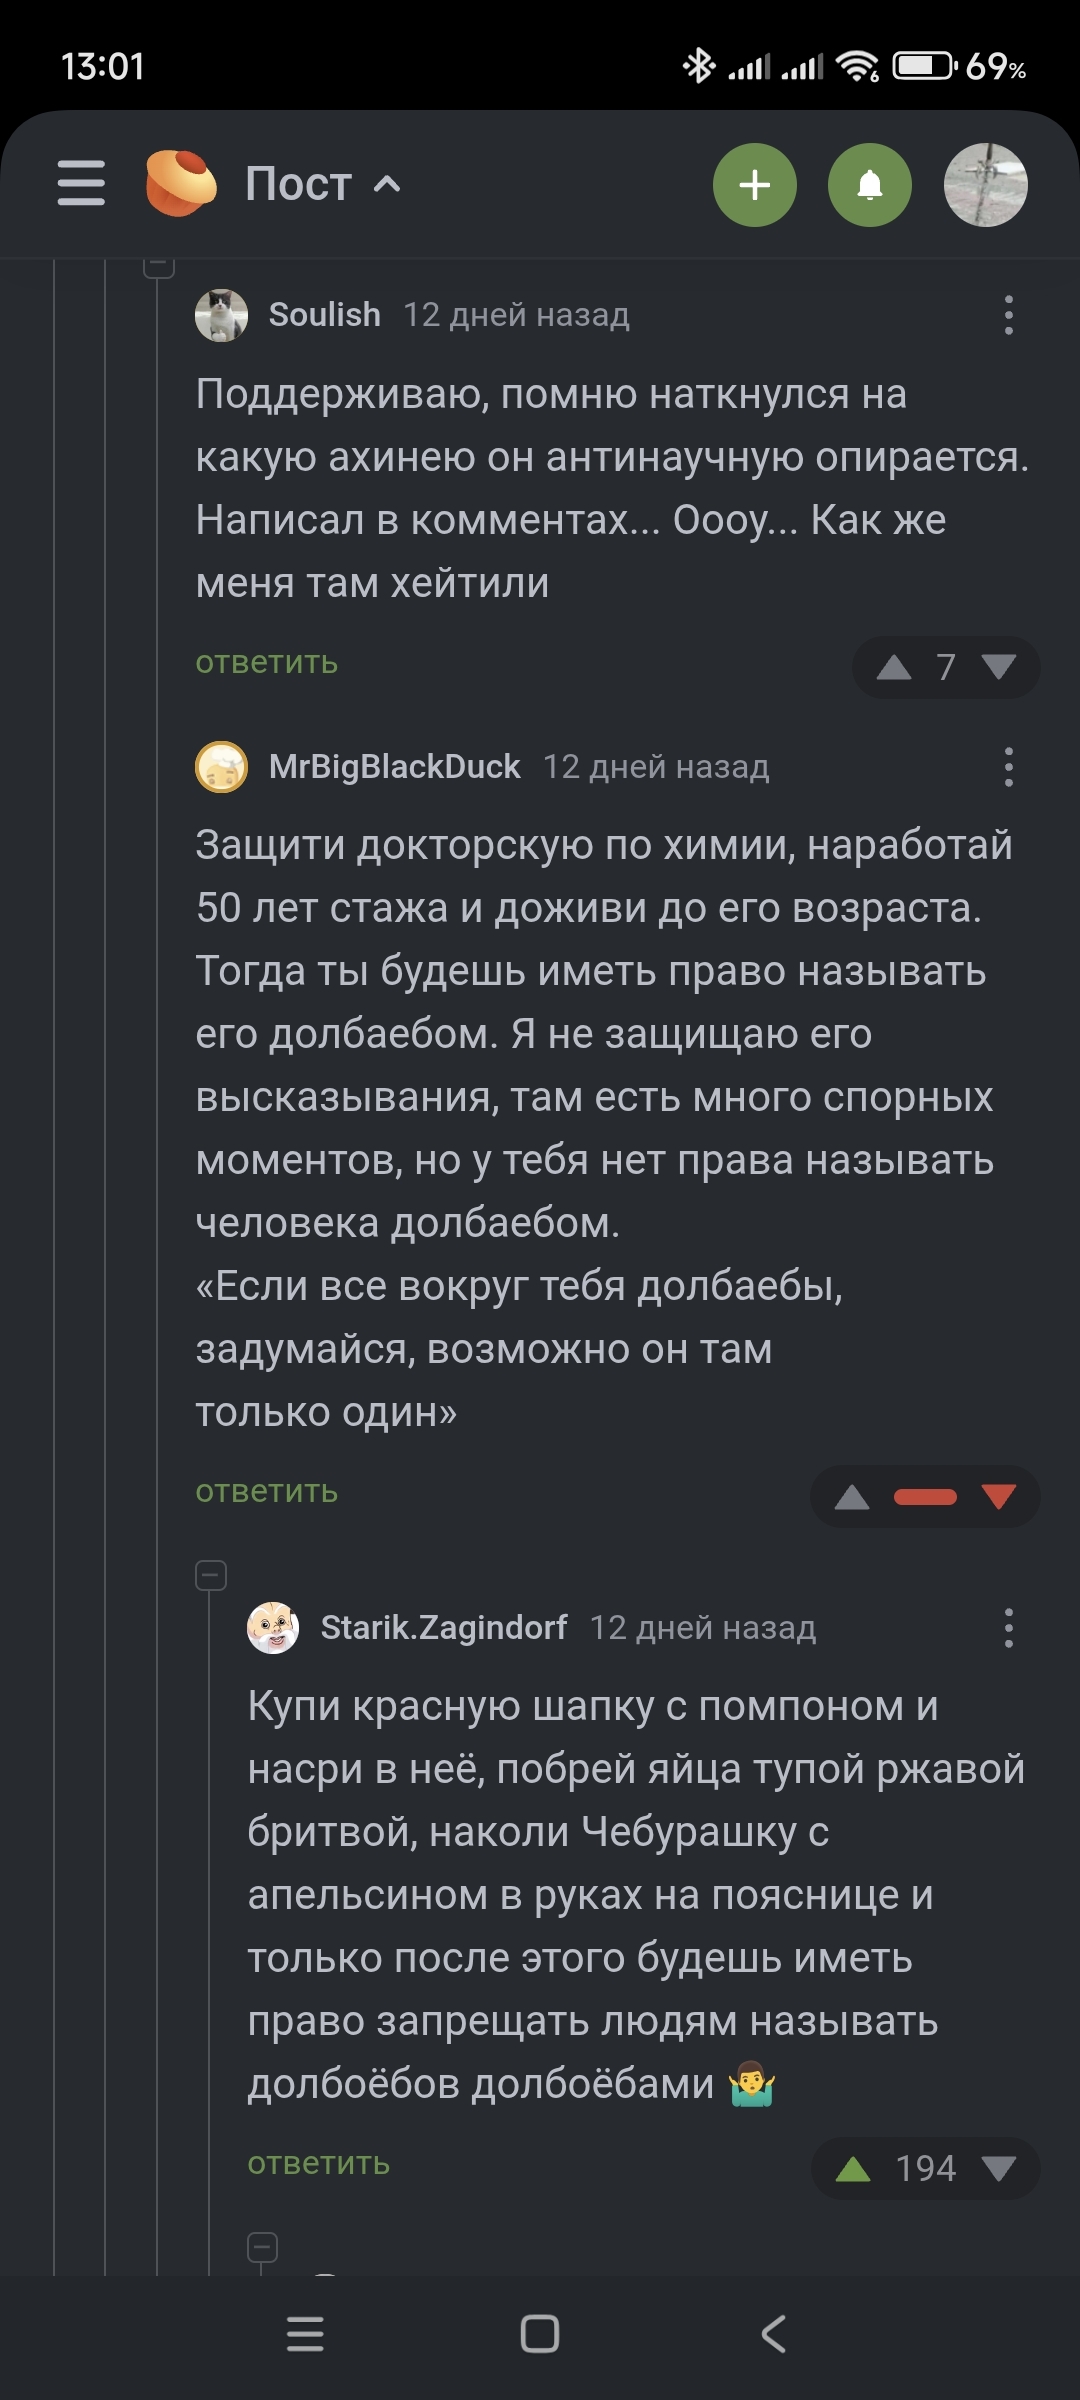Open notifications bell
This screenshot has width=1080, height=2400.
[x=869, y=185]
